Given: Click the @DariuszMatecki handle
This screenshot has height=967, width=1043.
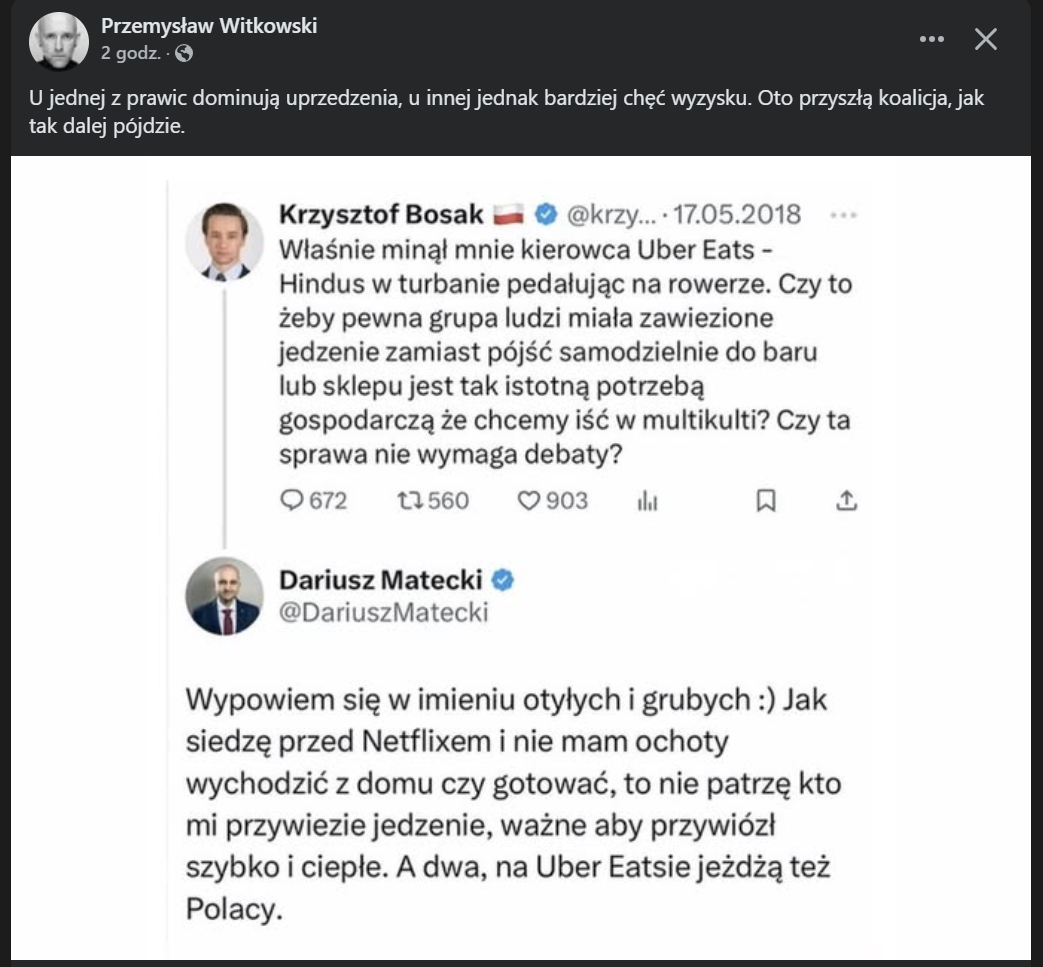Looking at the screenshot, I should [383, 612].
